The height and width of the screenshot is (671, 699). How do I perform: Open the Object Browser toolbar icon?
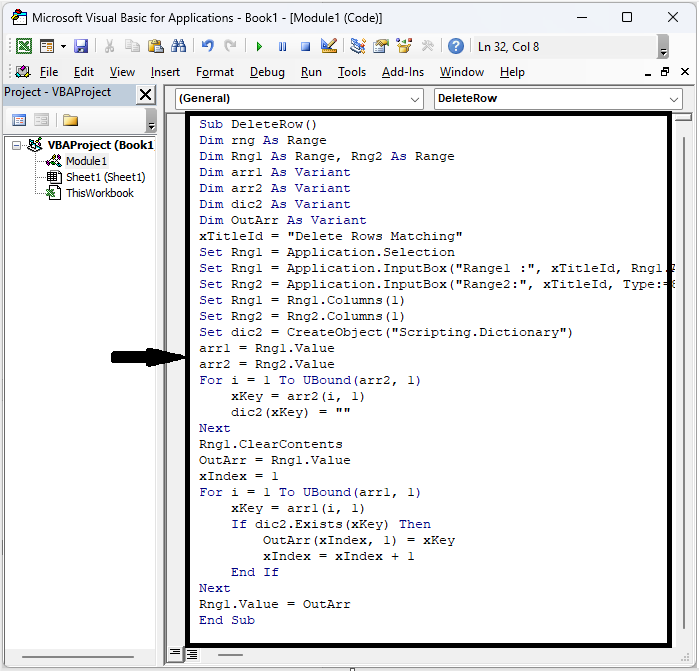(x=404, y=46)
